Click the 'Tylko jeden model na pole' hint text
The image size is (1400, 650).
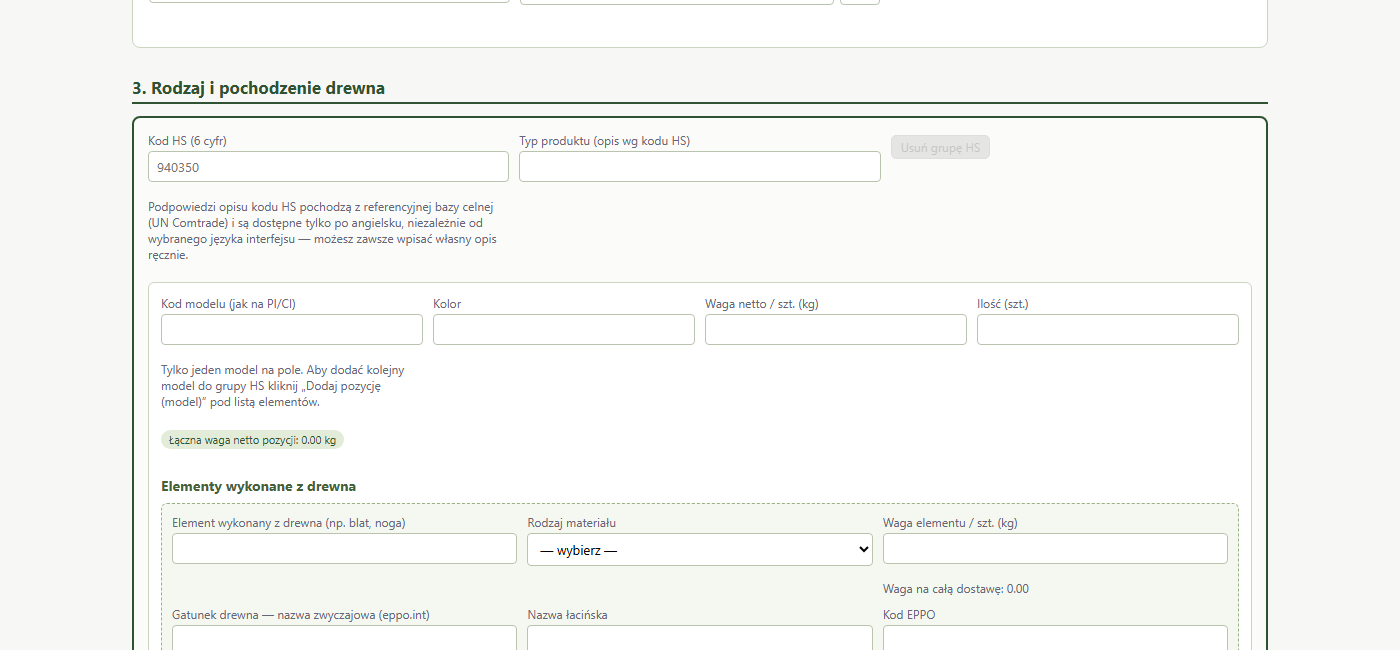tap(283, 386)
